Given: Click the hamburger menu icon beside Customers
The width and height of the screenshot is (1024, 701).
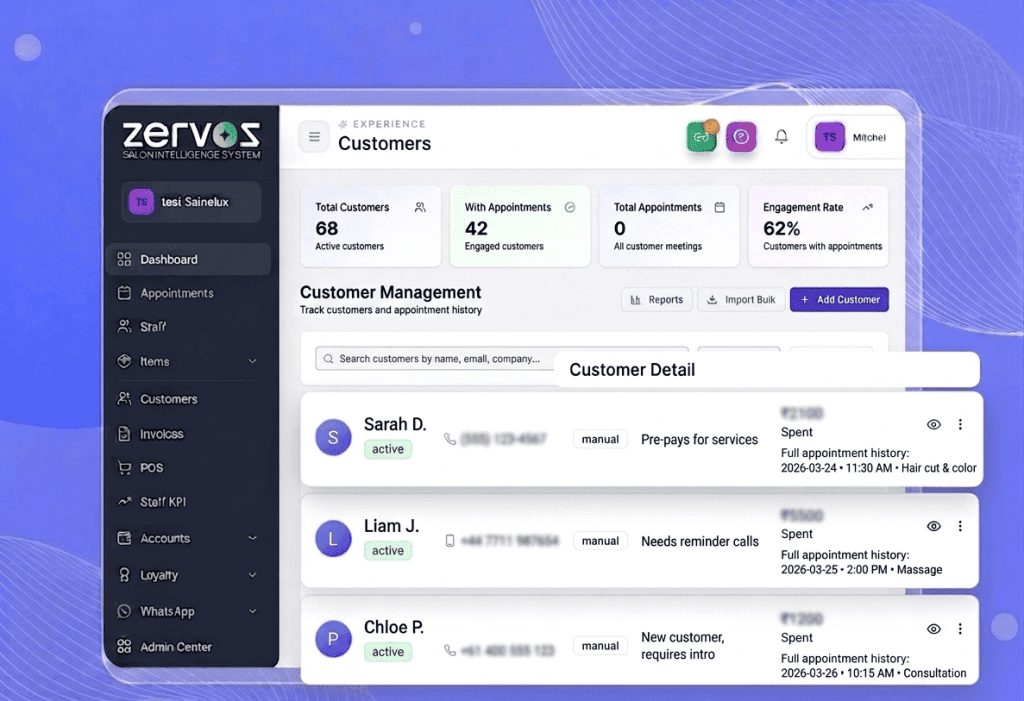Looking at the screenshot, I should click(x=314, y=137).
